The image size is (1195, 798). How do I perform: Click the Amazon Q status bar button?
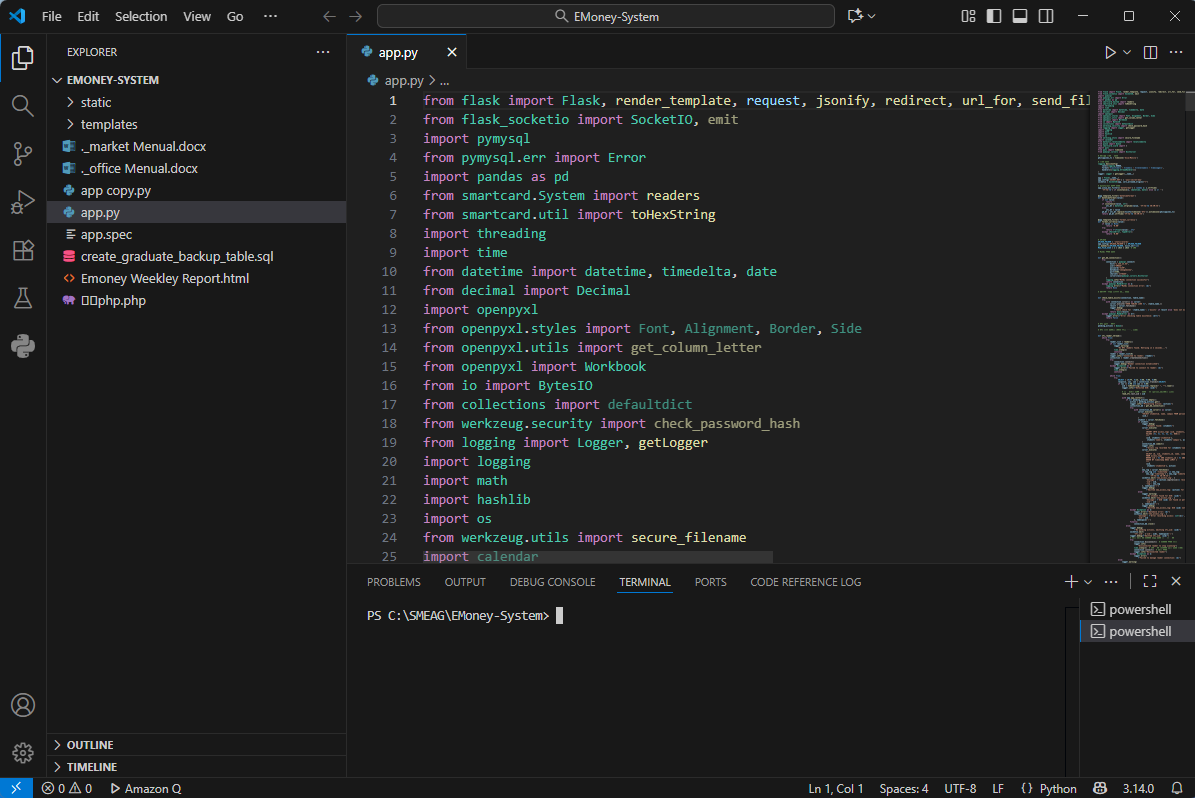[x=146, y=788]
